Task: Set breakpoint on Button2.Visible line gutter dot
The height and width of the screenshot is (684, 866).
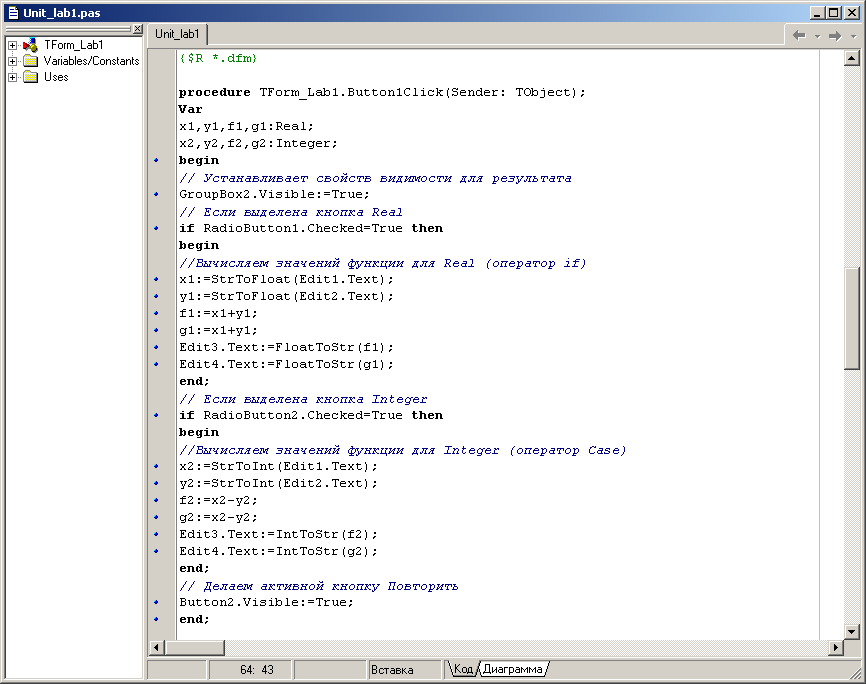Action: [156, 602]
